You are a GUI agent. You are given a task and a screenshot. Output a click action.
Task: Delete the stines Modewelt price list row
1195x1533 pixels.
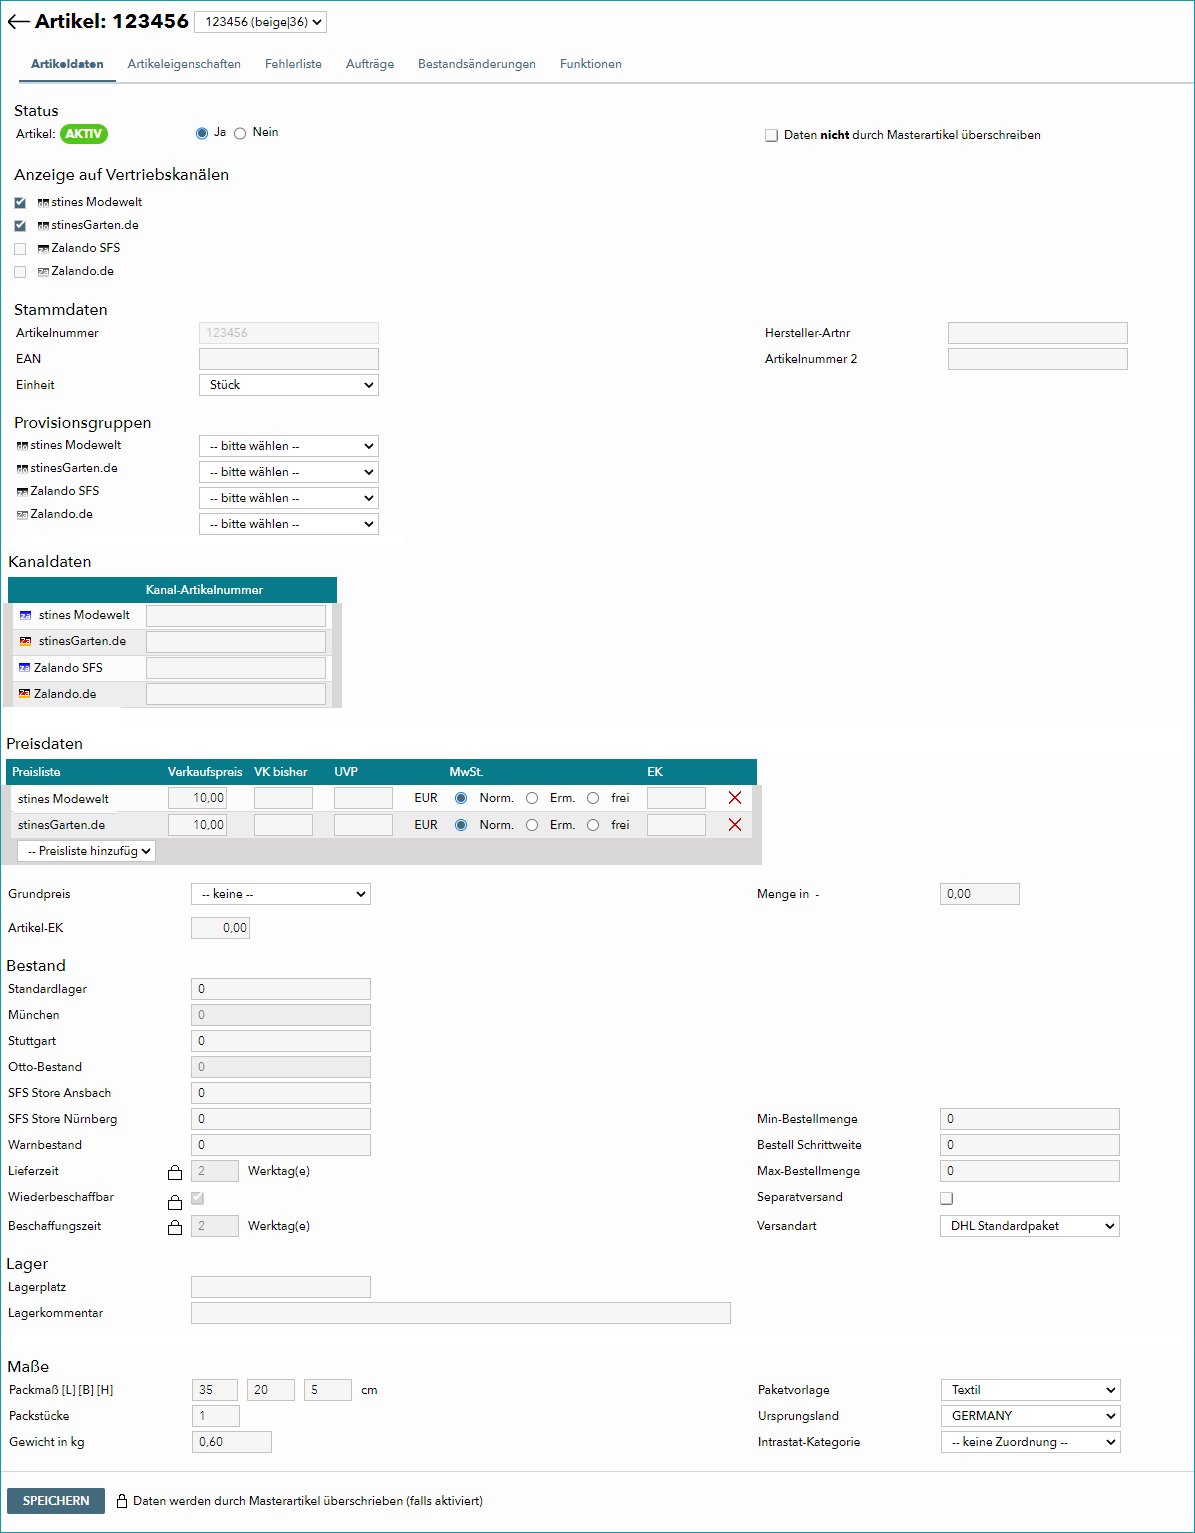tap(735, 798)
